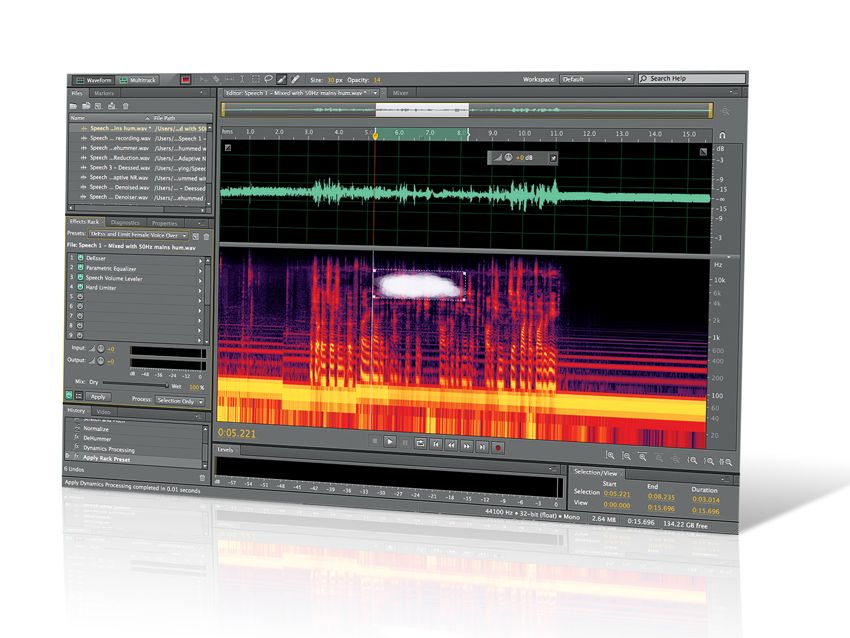Toggle power for Speech Volume Leveler
The width and height of the screenshot is (850, 638).
tap(80, 277)
